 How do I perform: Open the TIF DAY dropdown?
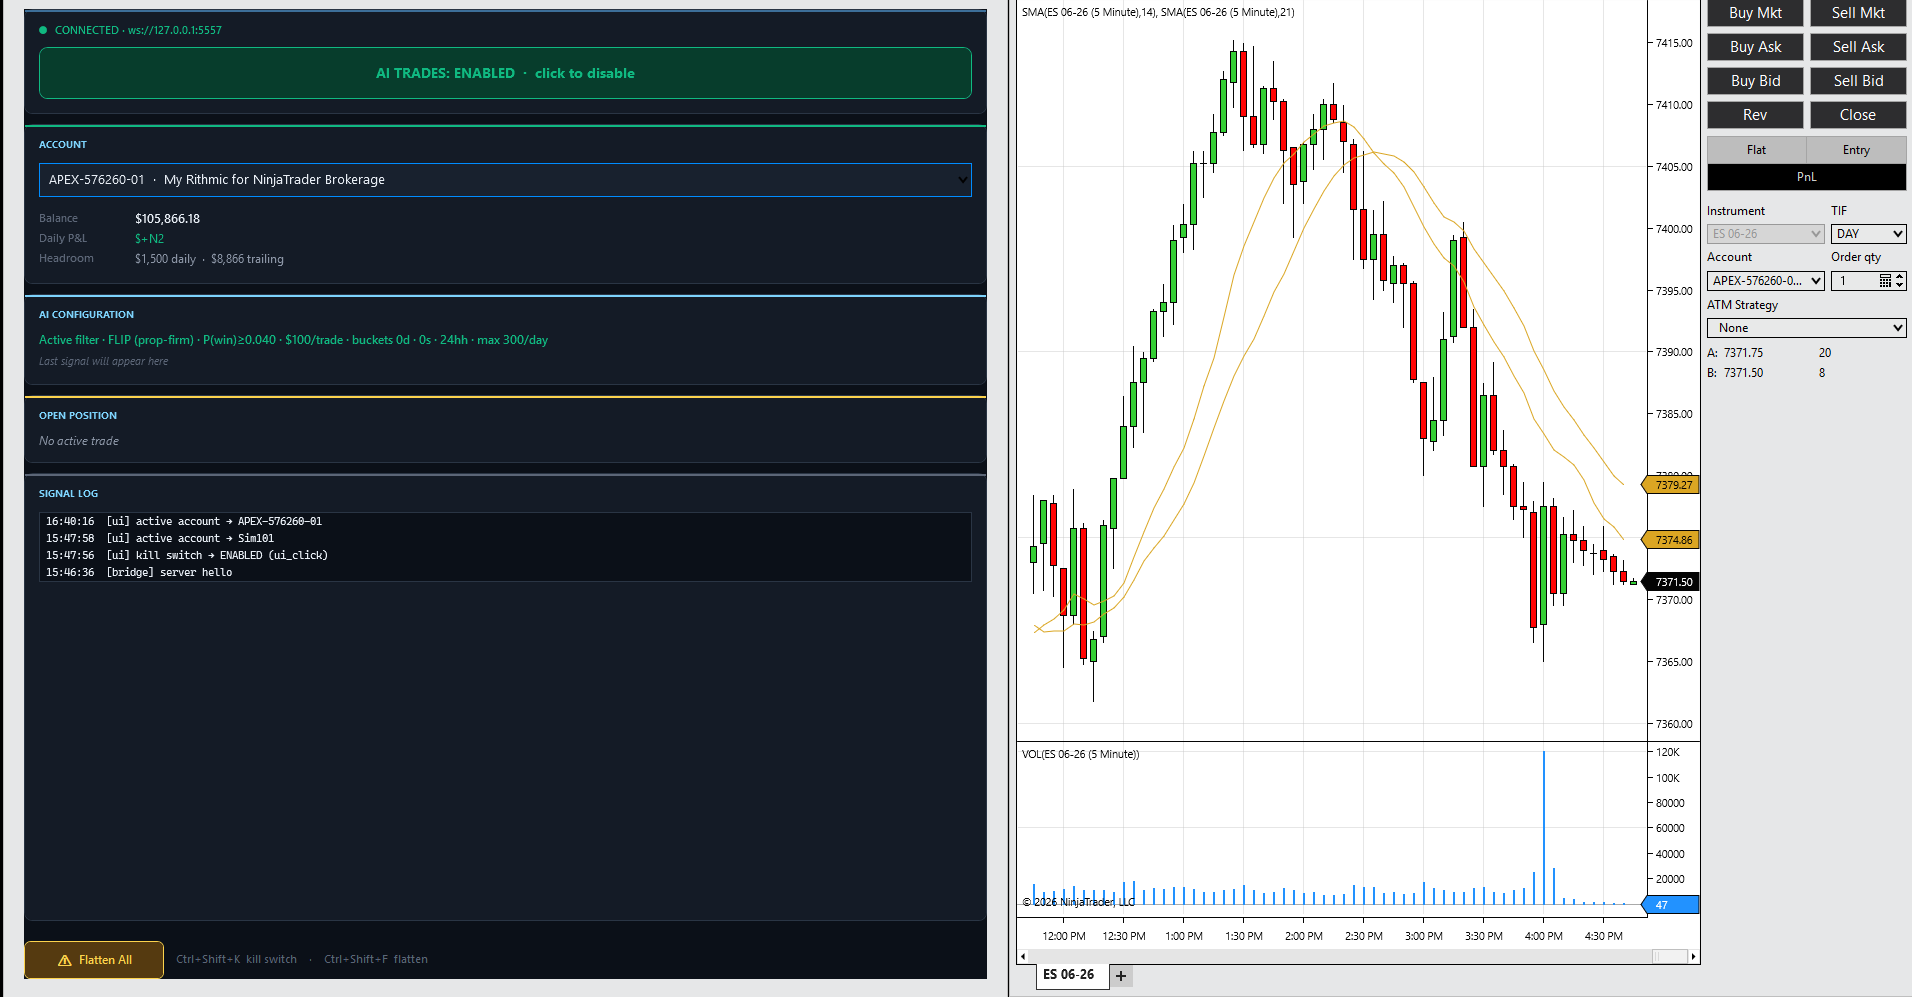click(x=1868, y=234)
